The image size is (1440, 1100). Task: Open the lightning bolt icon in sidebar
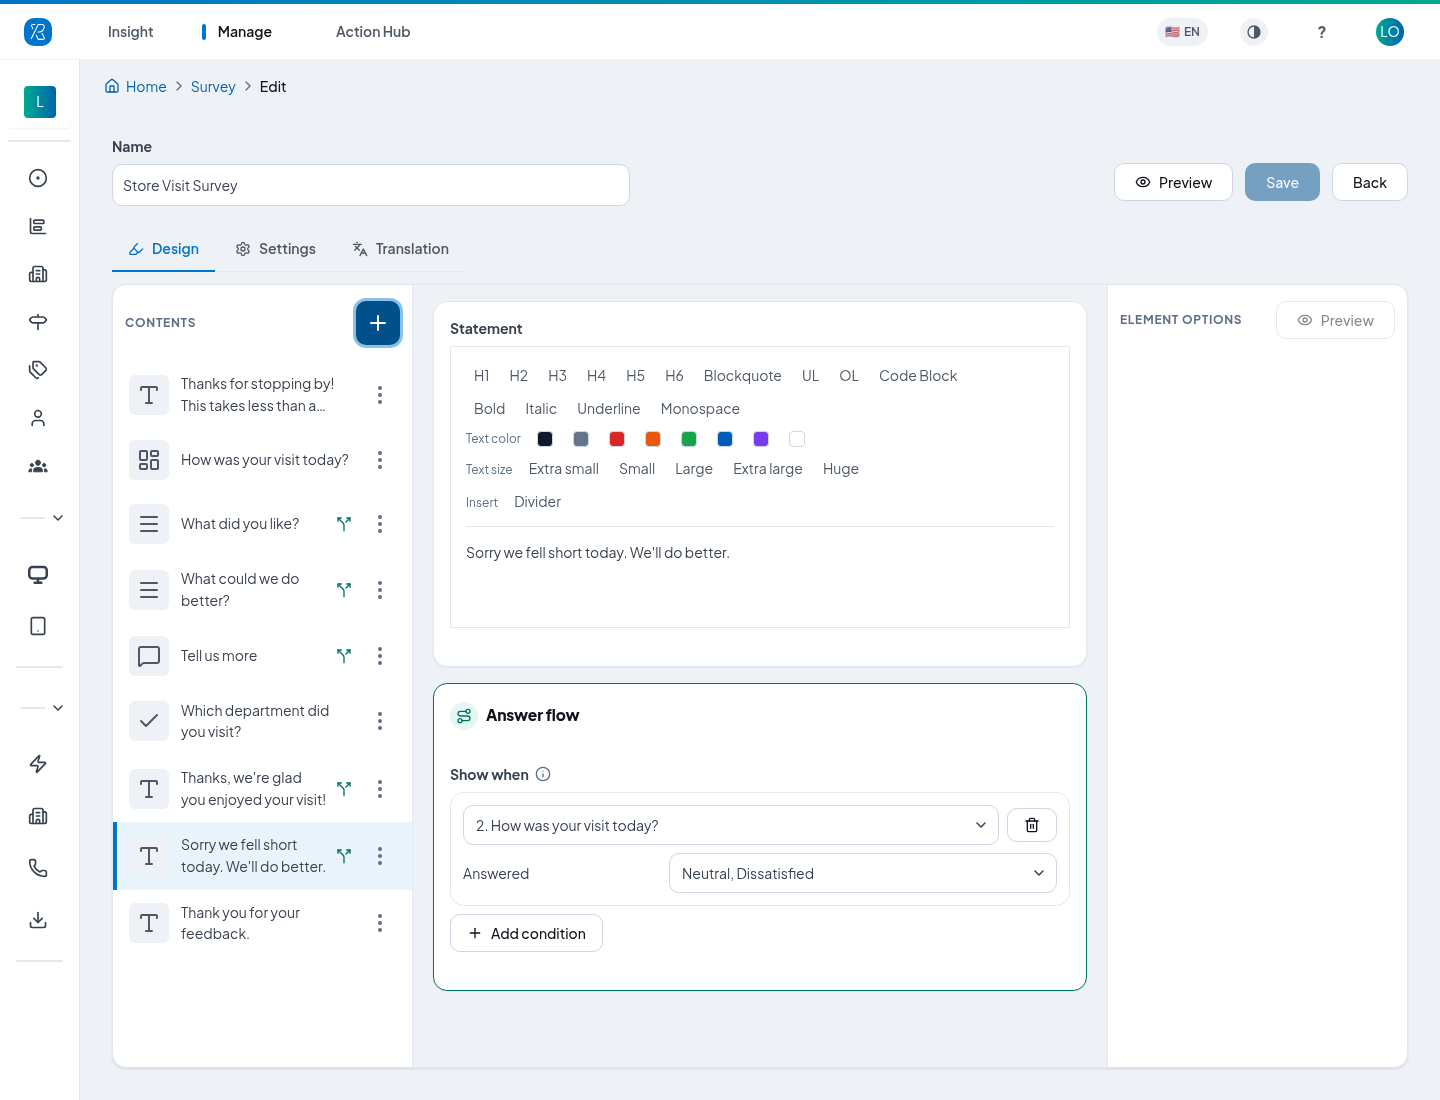pyautogui.click(x=38, y=764)
